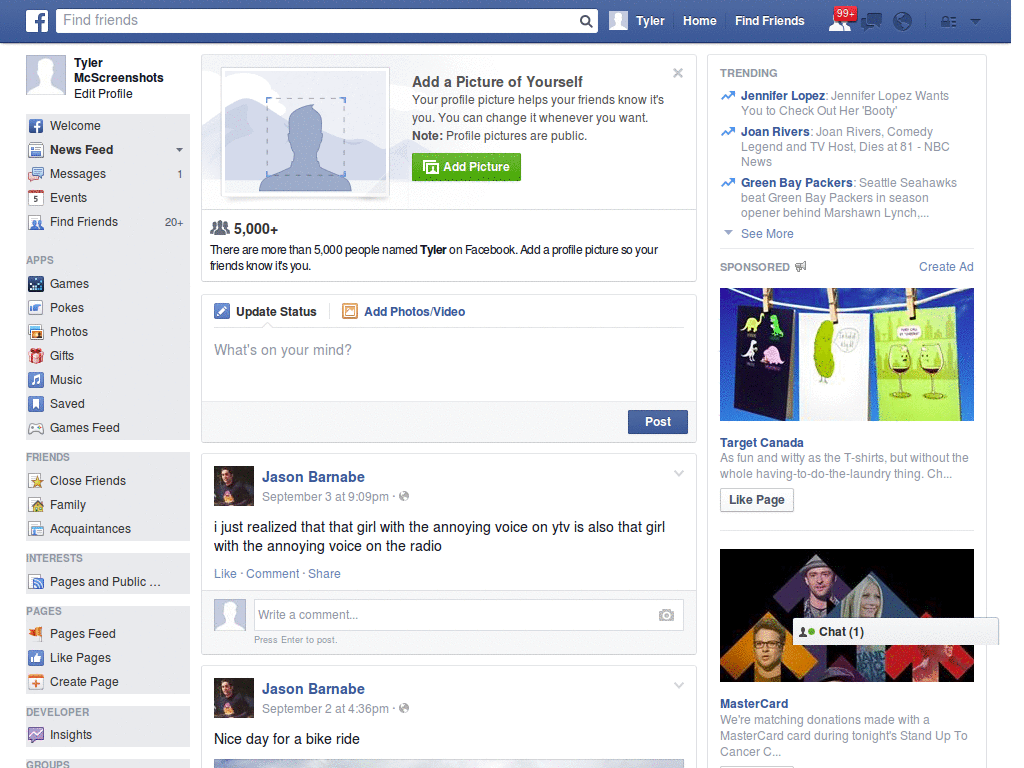Click the Like Pages thumbs-up icon
Image resolution: width=1024 pixels, height=768 pixels.
36,658
